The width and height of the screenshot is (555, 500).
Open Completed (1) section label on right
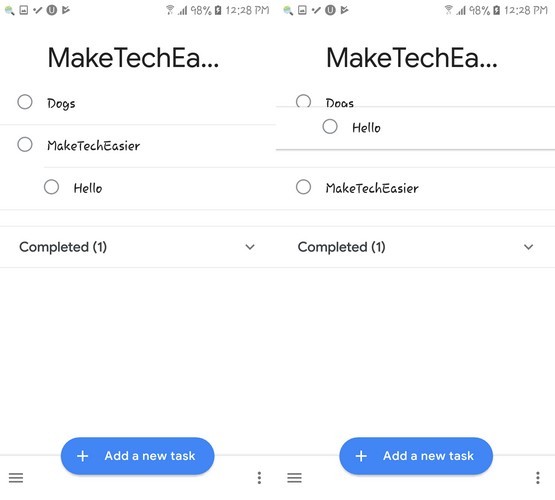pos(342,247)
